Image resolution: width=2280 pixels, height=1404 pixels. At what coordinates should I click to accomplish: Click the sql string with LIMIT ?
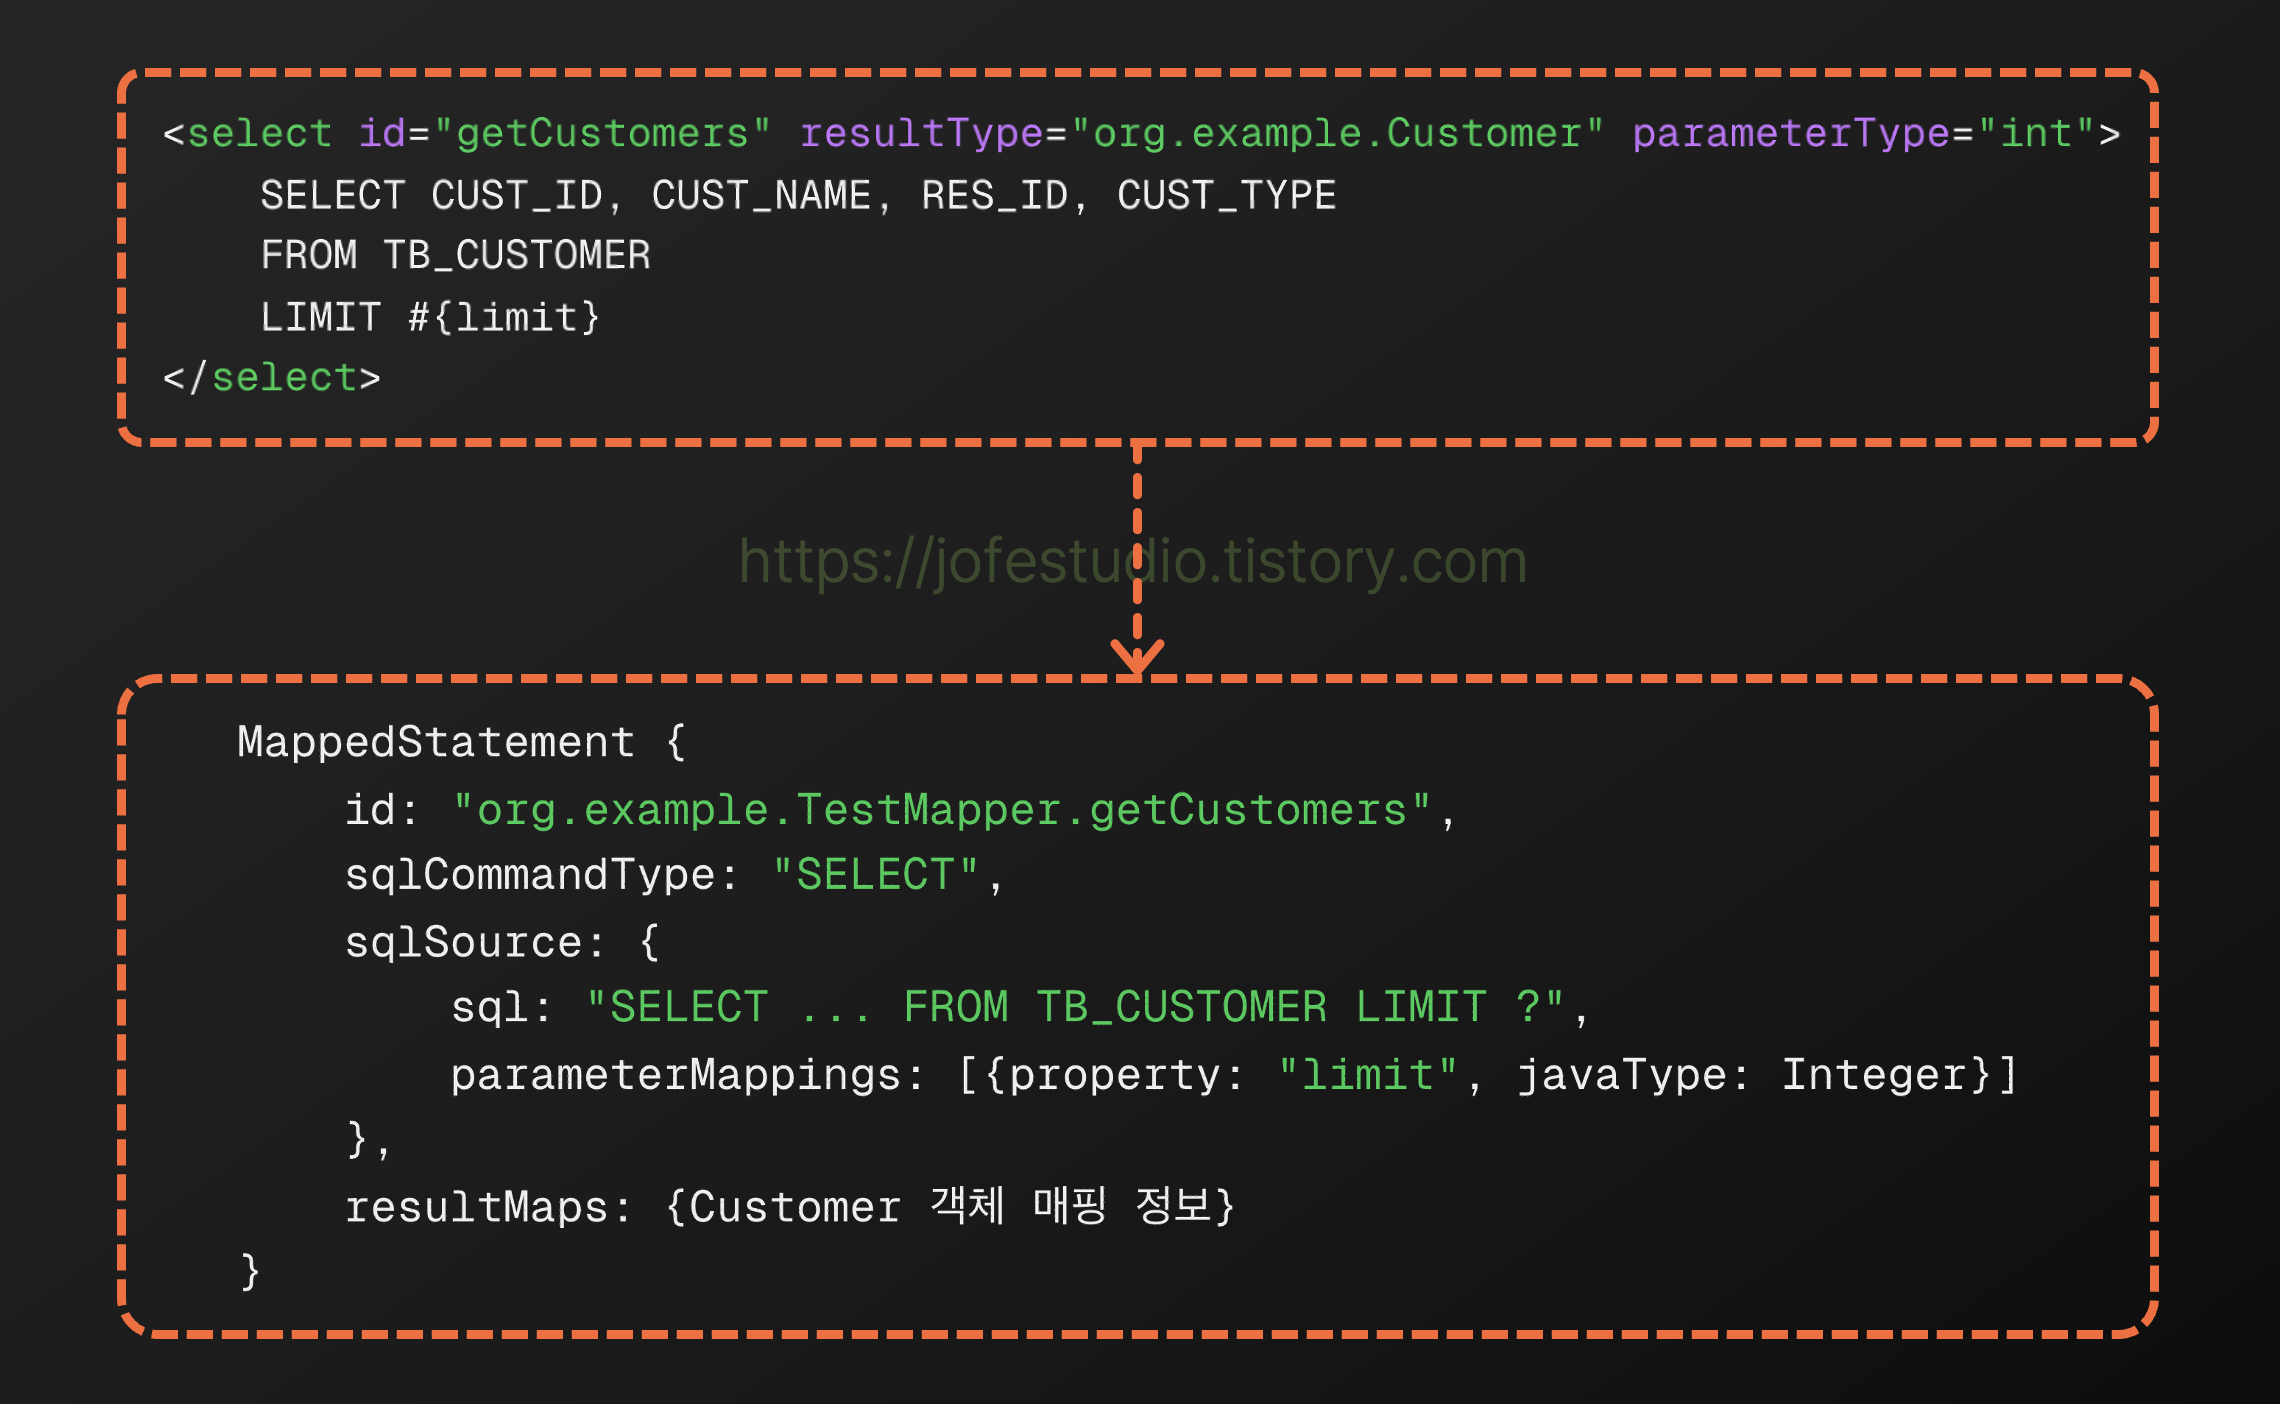(x=1074, y=1007)
